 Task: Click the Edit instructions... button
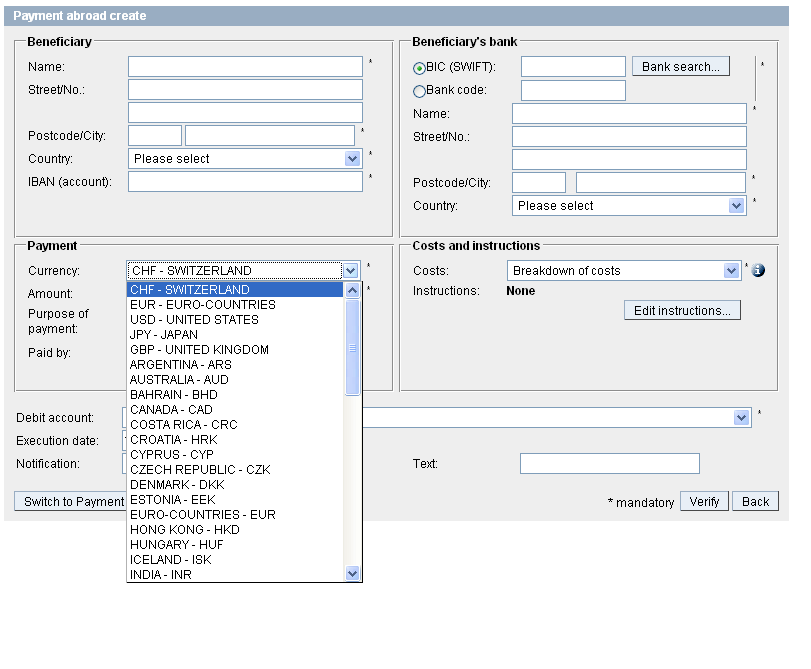point(682,310)
